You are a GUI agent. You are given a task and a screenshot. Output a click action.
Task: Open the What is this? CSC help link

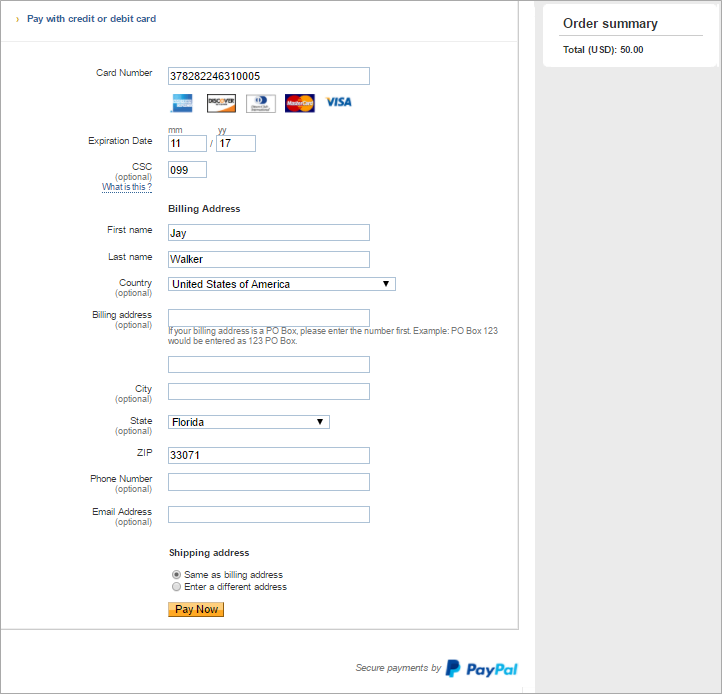[127, 187]
